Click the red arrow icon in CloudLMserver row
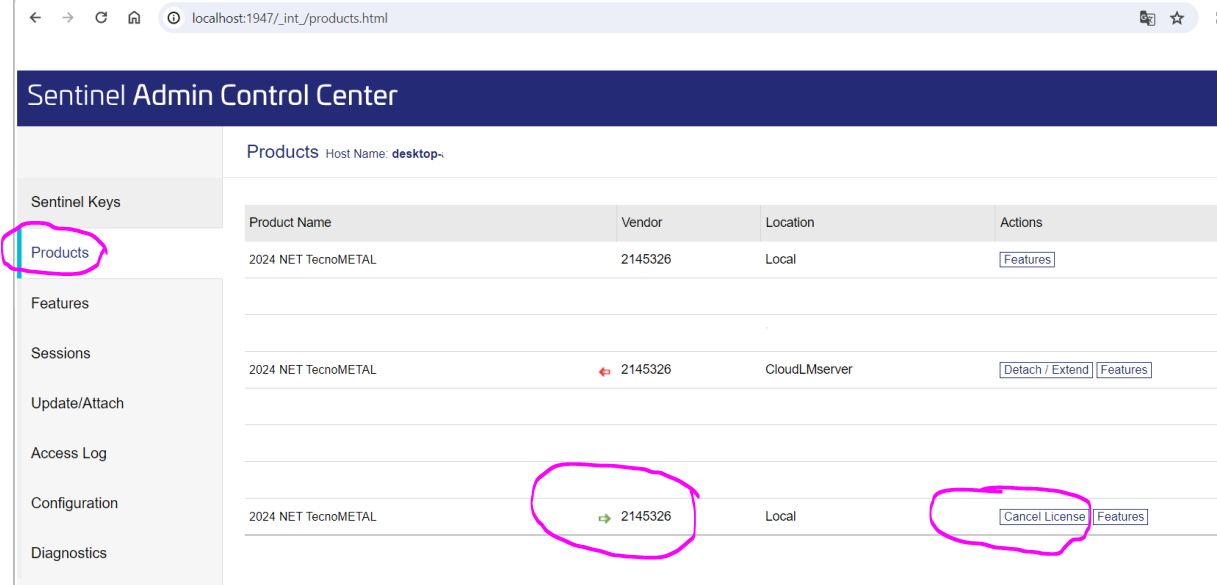This screenshot has height=585, width=1217. 604,371
